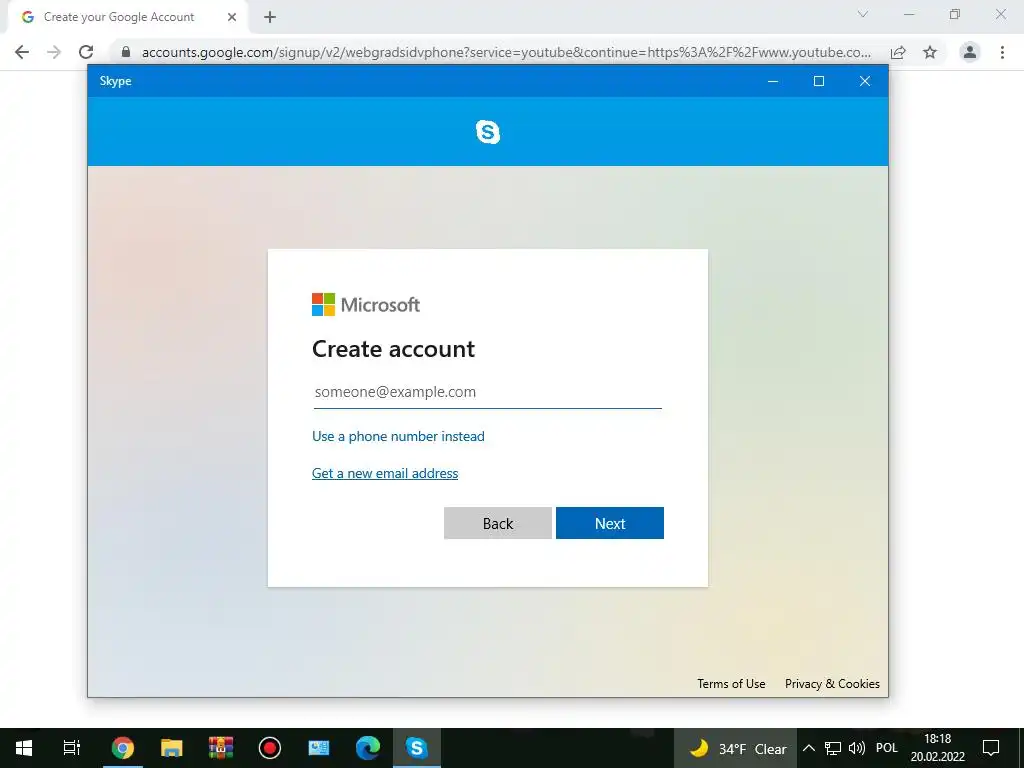Click the Skype icon on the taskbar

pyautogui.click(x=417, y=748)
